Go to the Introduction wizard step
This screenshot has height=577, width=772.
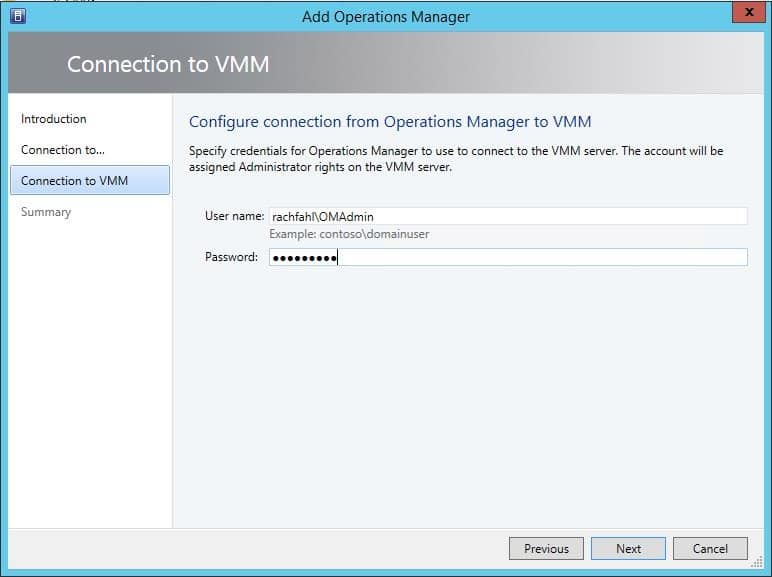(54, 119)
